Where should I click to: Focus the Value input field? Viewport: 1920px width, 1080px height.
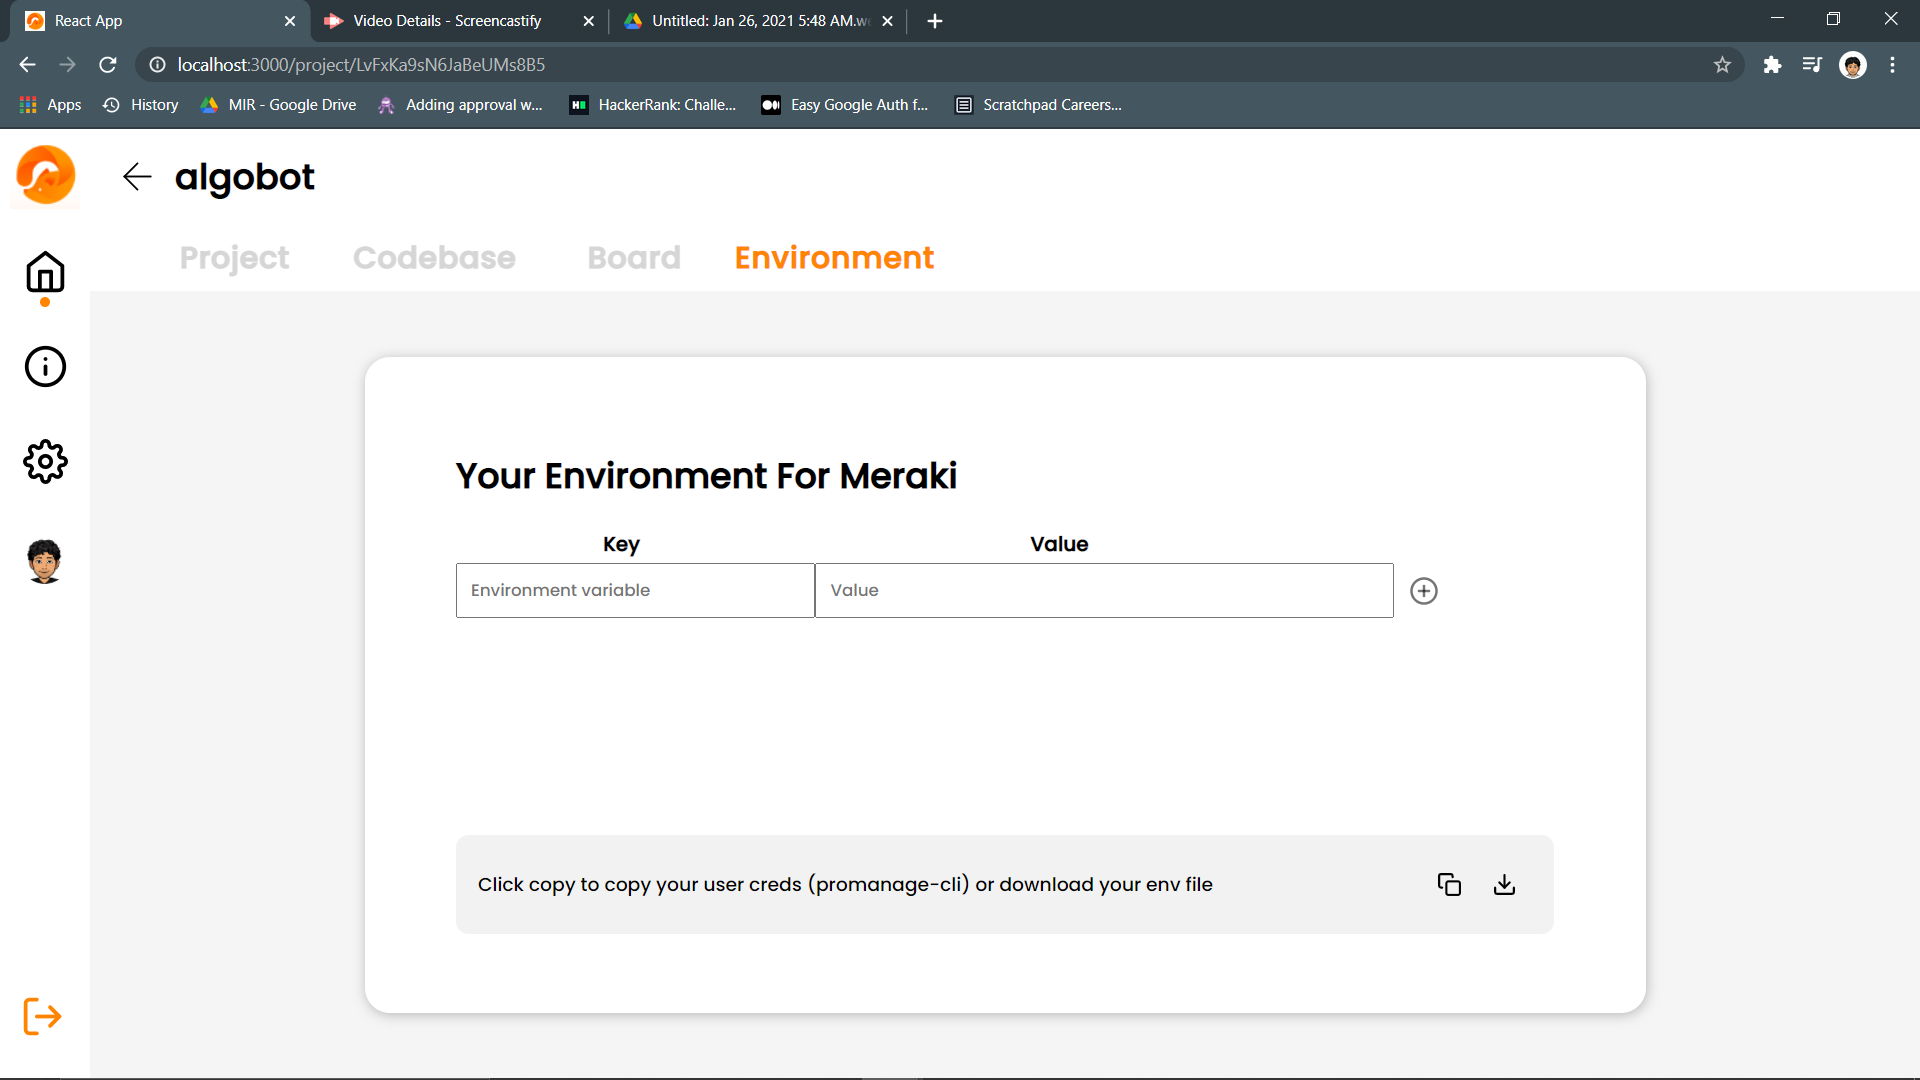coord(1103,590)
